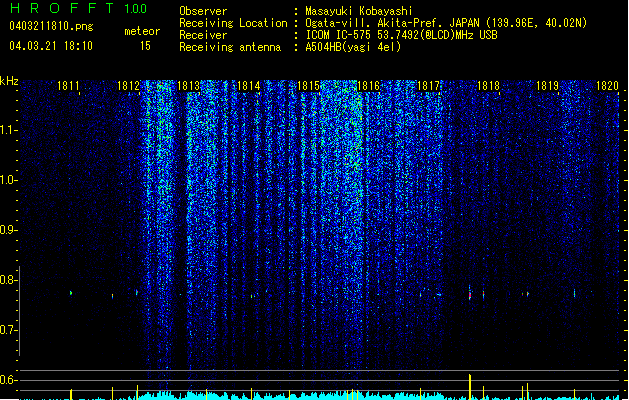Click the strongest red meteor echo before 1818
Screen dimensions: 629x400
pos(470,295)
